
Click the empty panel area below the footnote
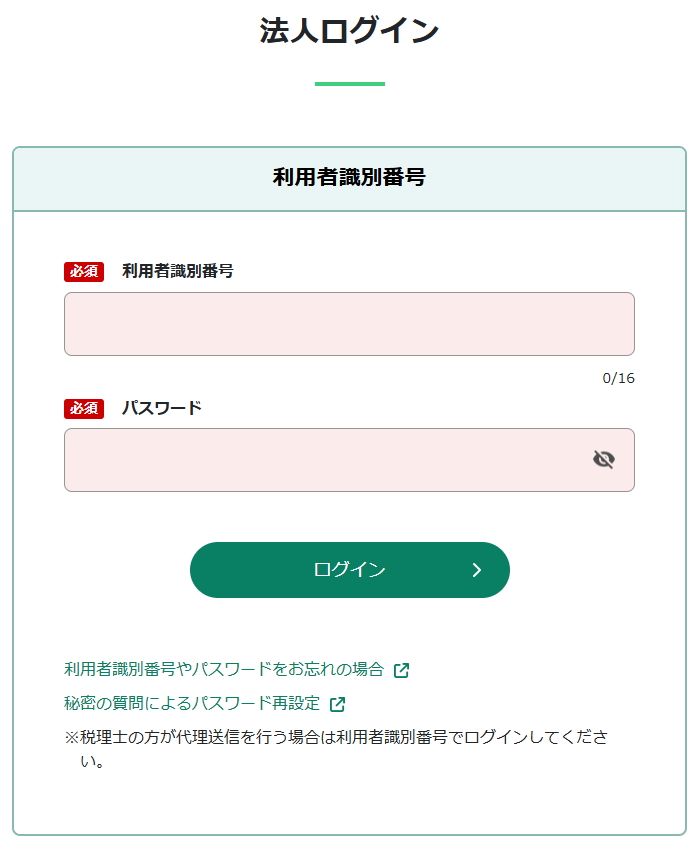click(349, 802)
